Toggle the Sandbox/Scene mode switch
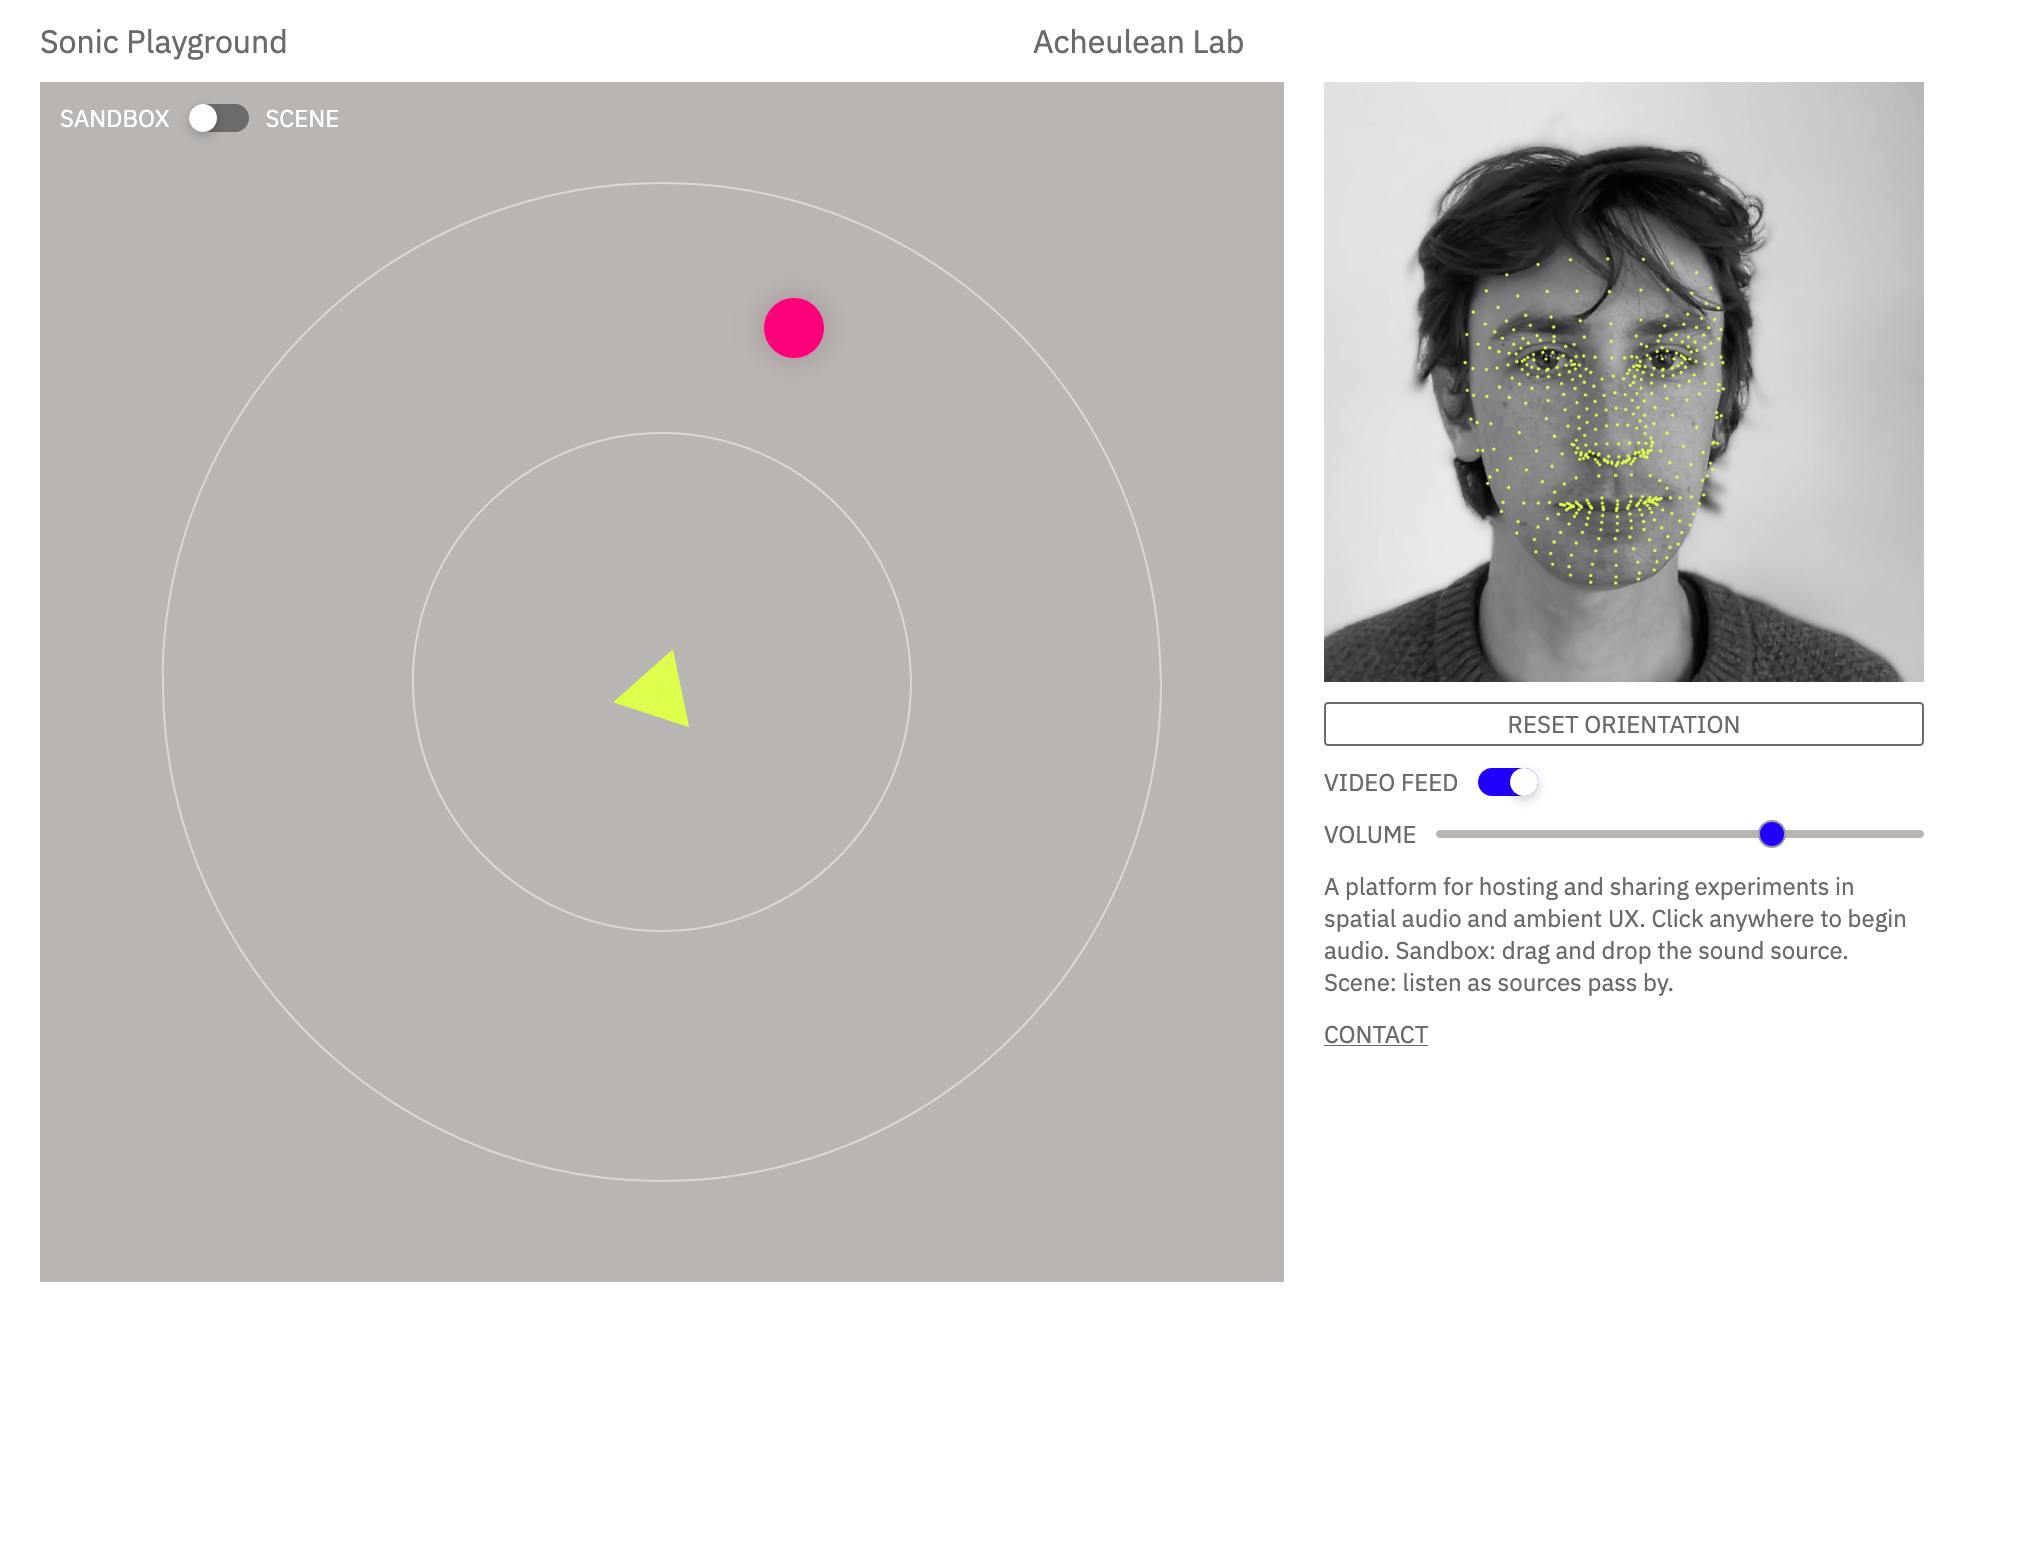Screen dimensions: 2026x1560 (x=219, y=118)
